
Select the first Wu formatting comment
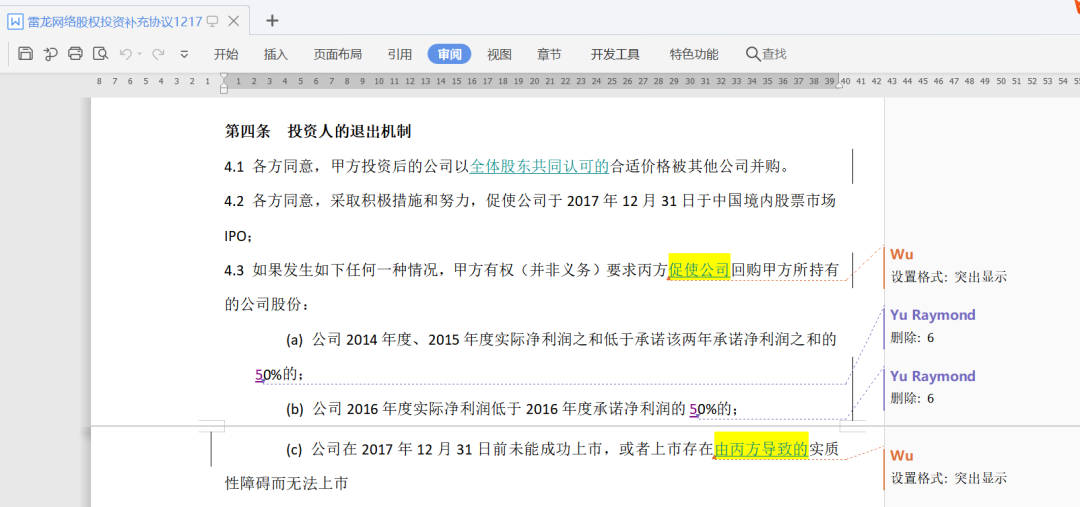[948, 266]
